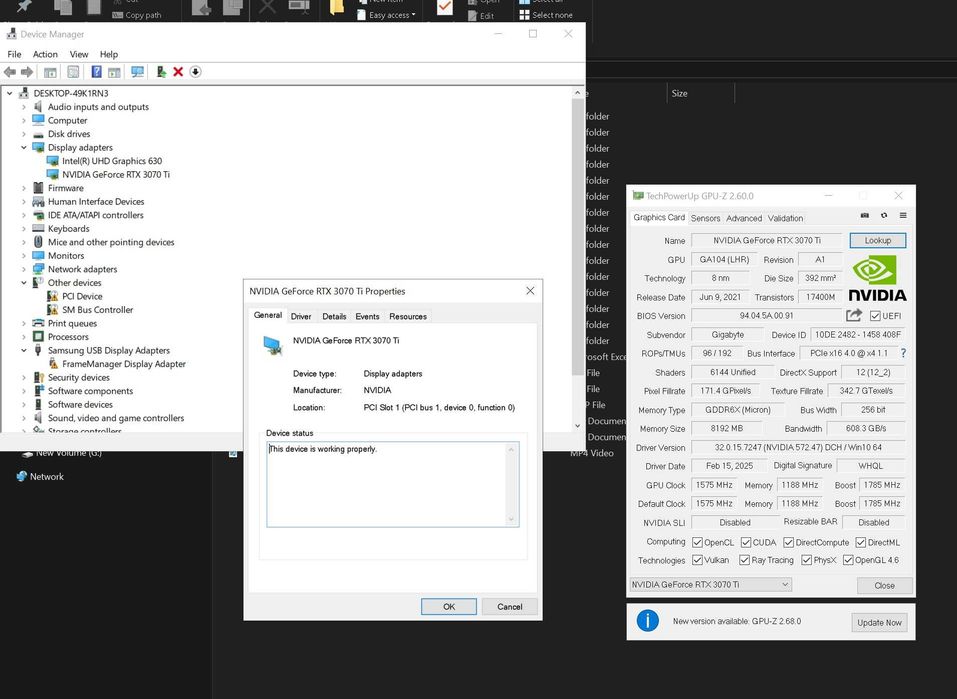Open the Driver tab in Properties

[301, 316]
